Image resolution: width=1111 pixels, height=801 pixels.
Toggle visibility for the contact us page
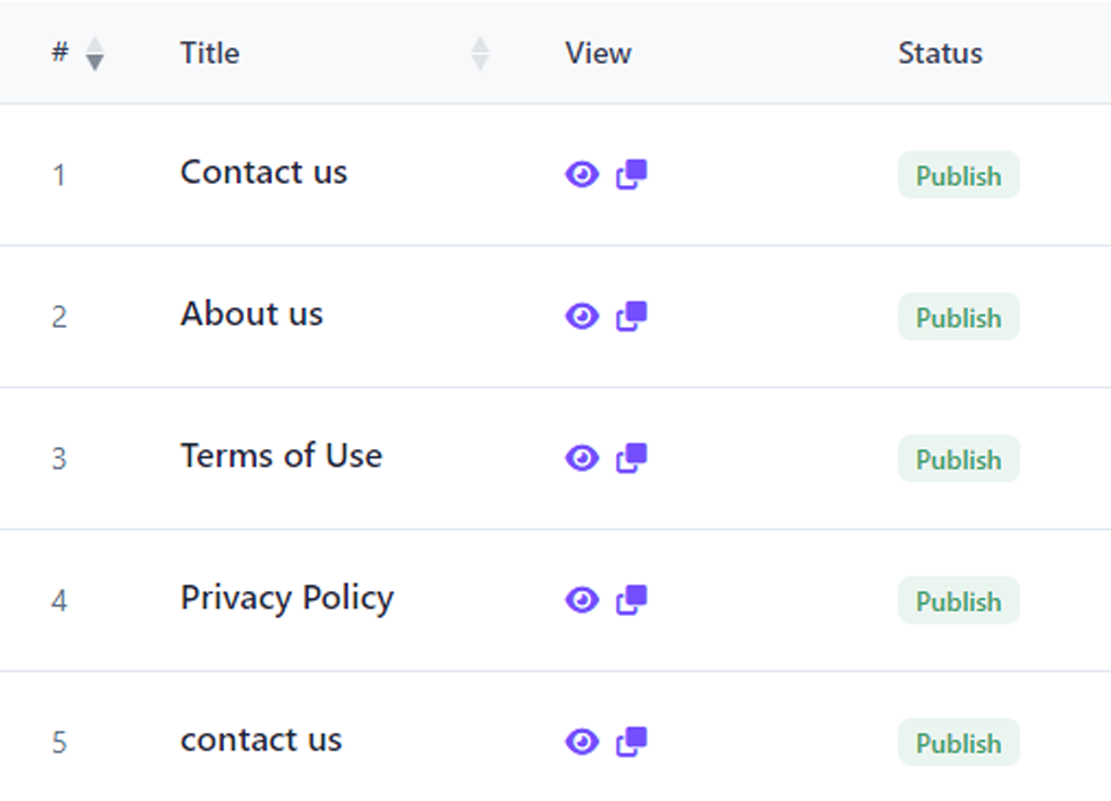pyautogui.click(x=582, y=742)
